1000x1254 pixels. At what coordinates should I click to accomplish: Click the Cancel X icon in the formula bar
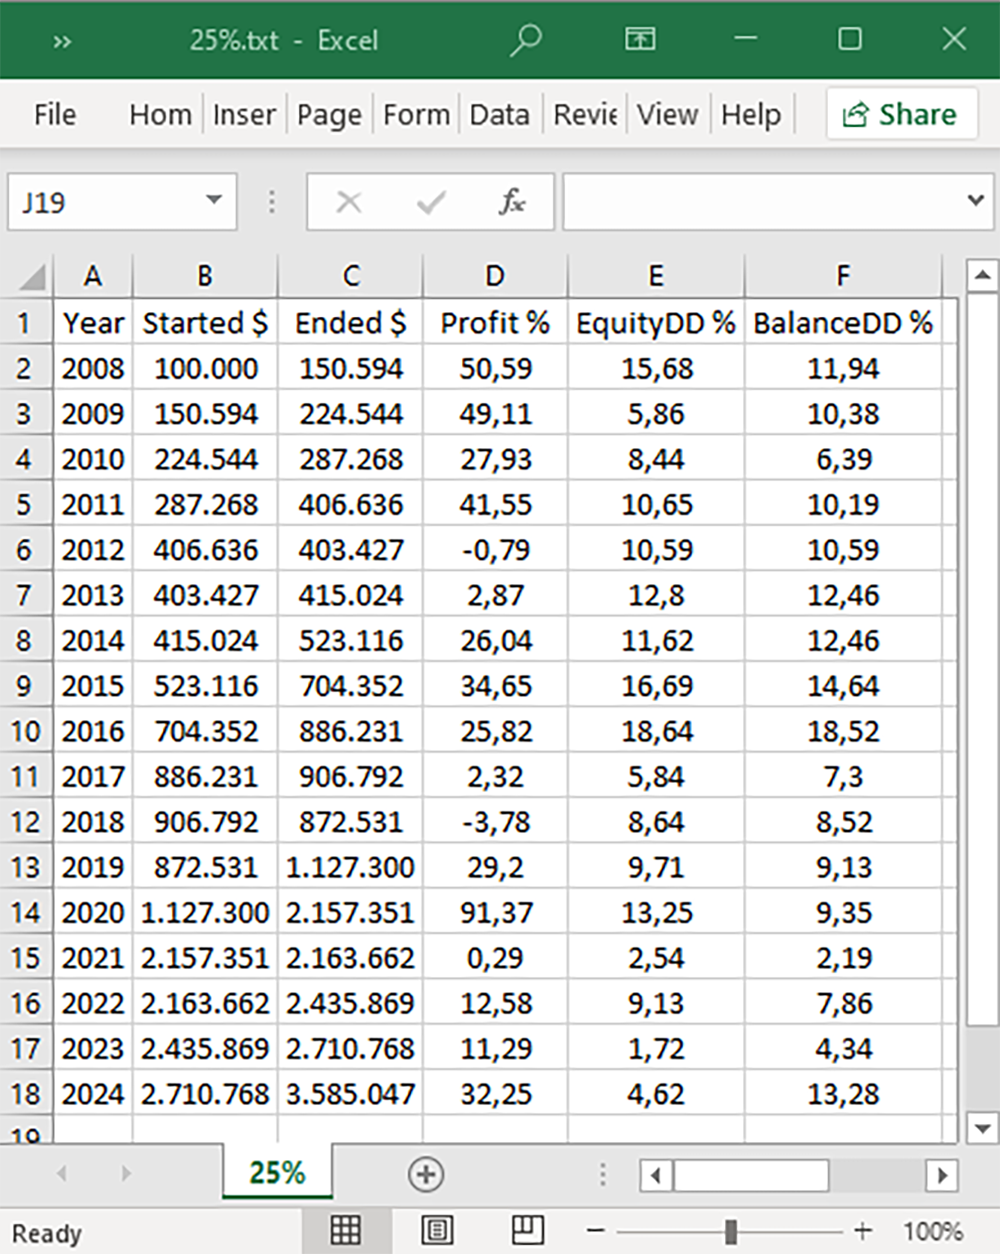[348, 201]
